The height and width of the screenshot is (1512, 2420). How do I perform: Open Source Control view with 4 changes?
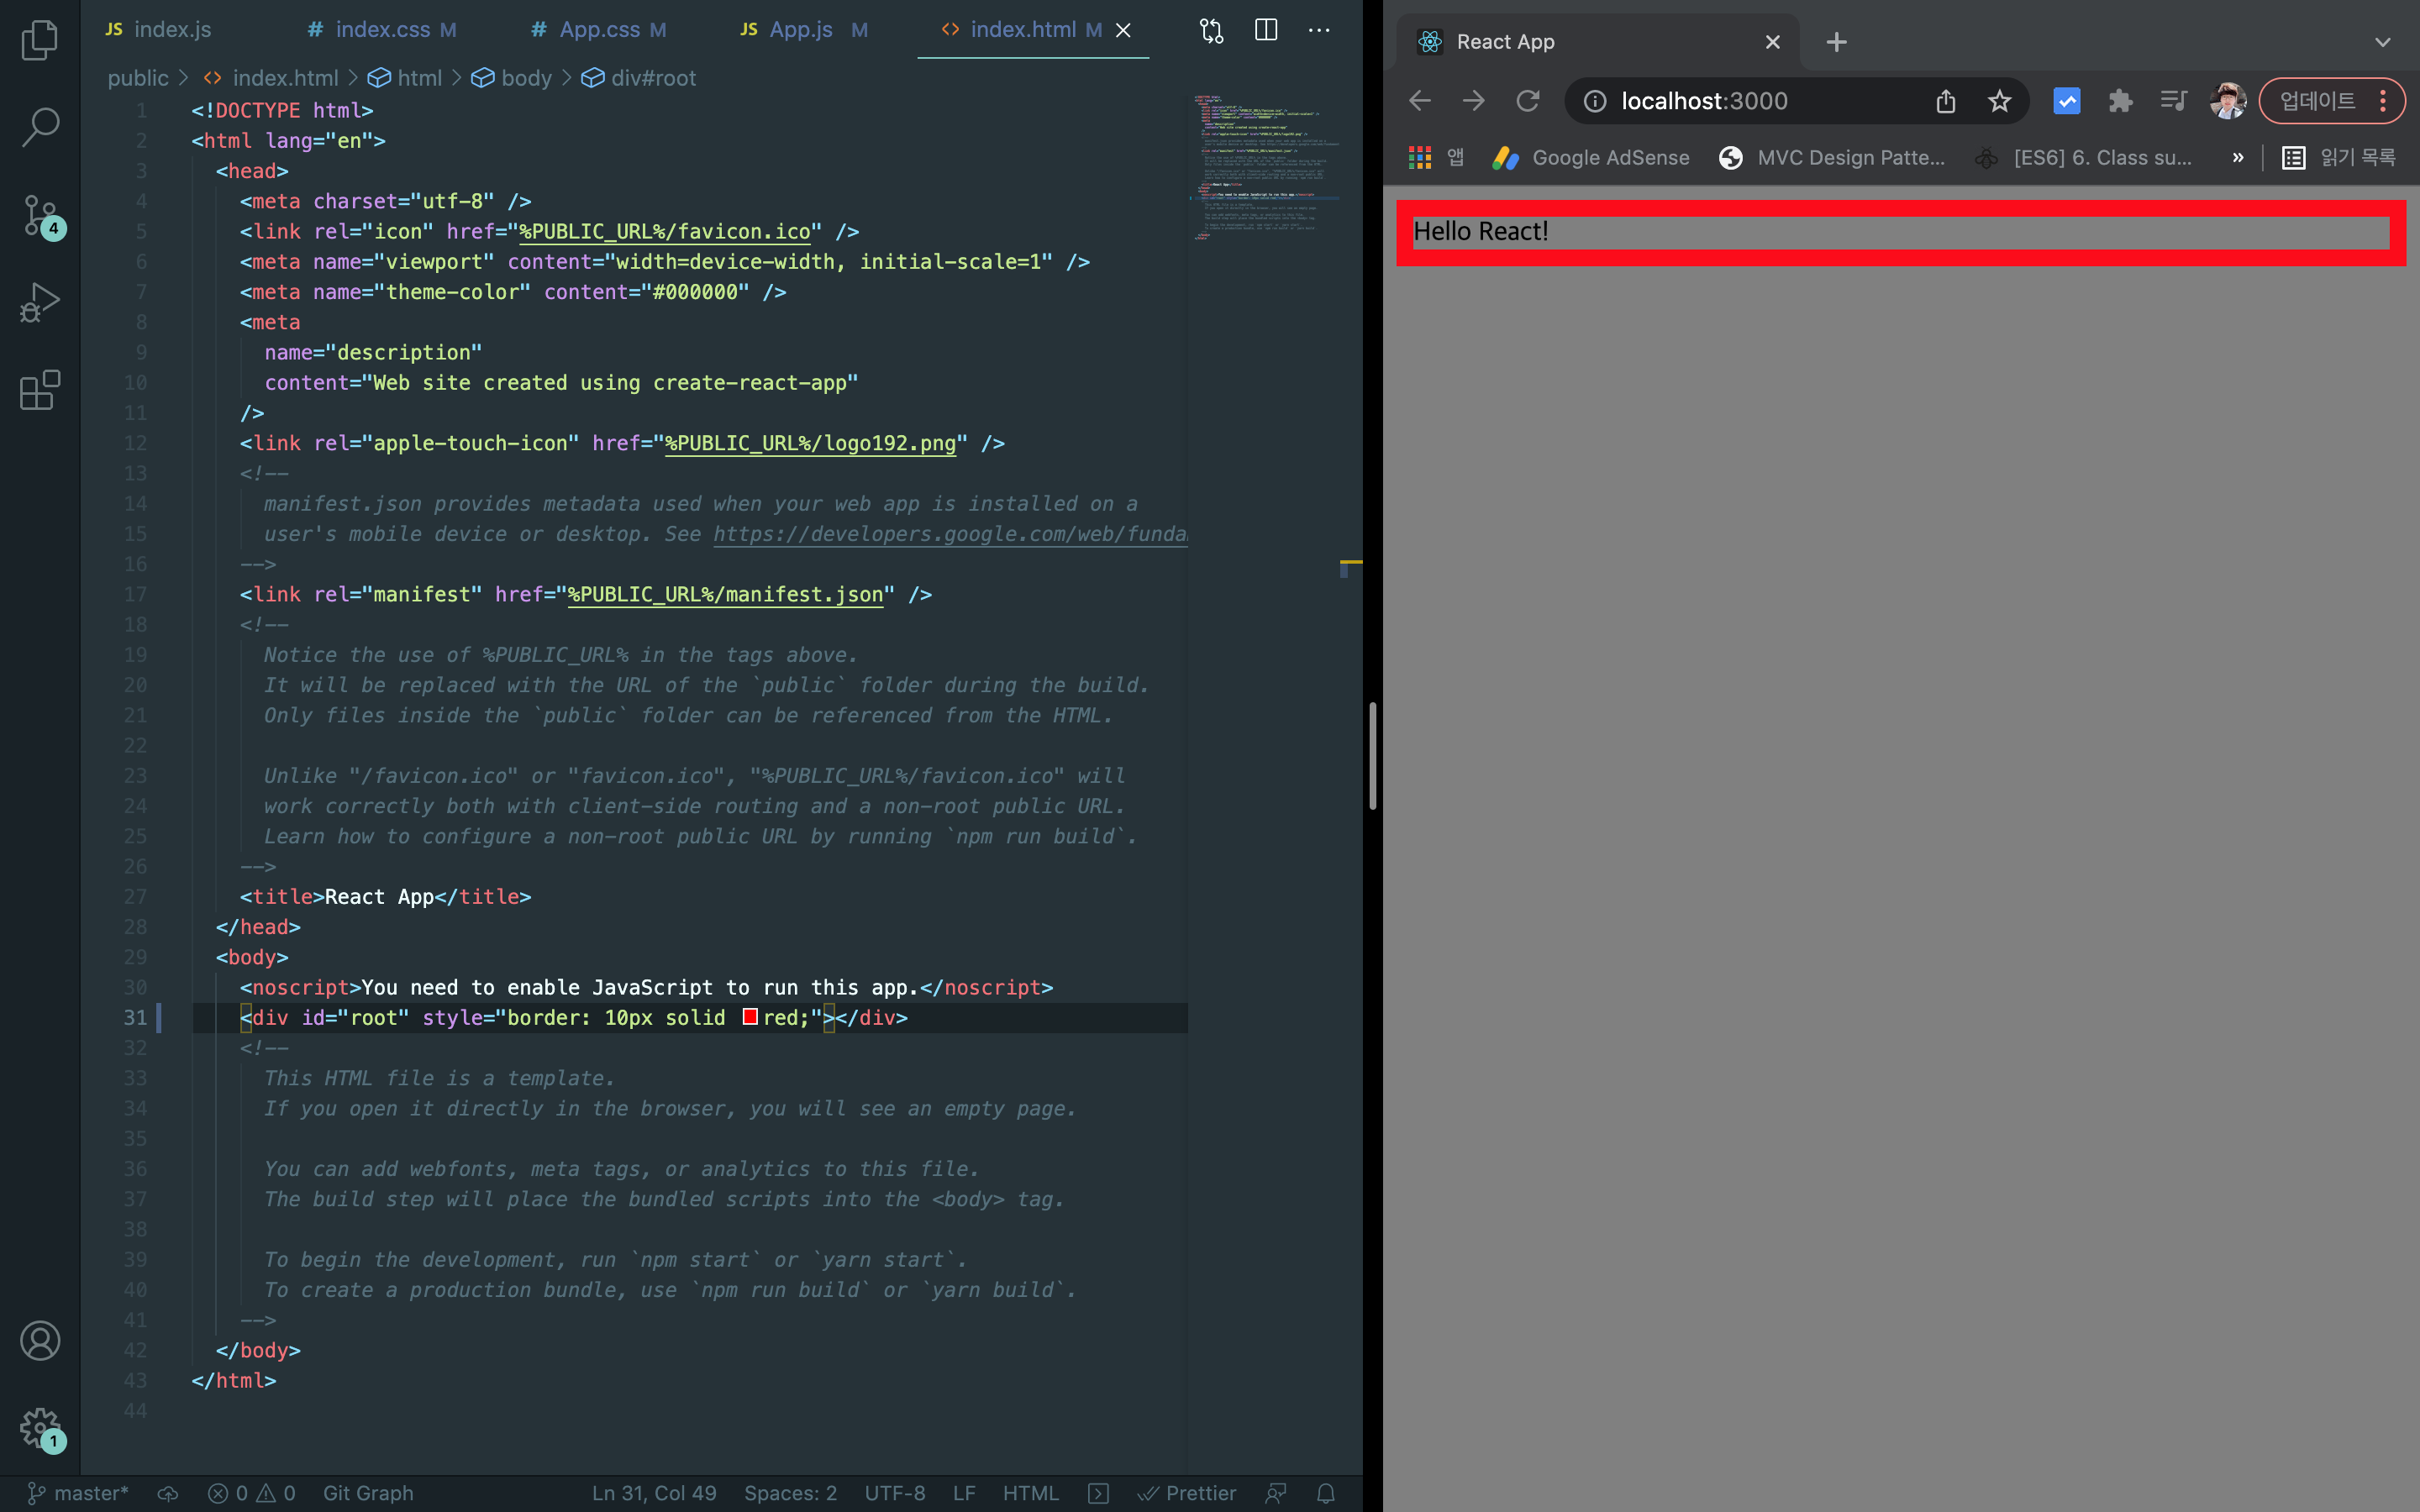[40, 215]
